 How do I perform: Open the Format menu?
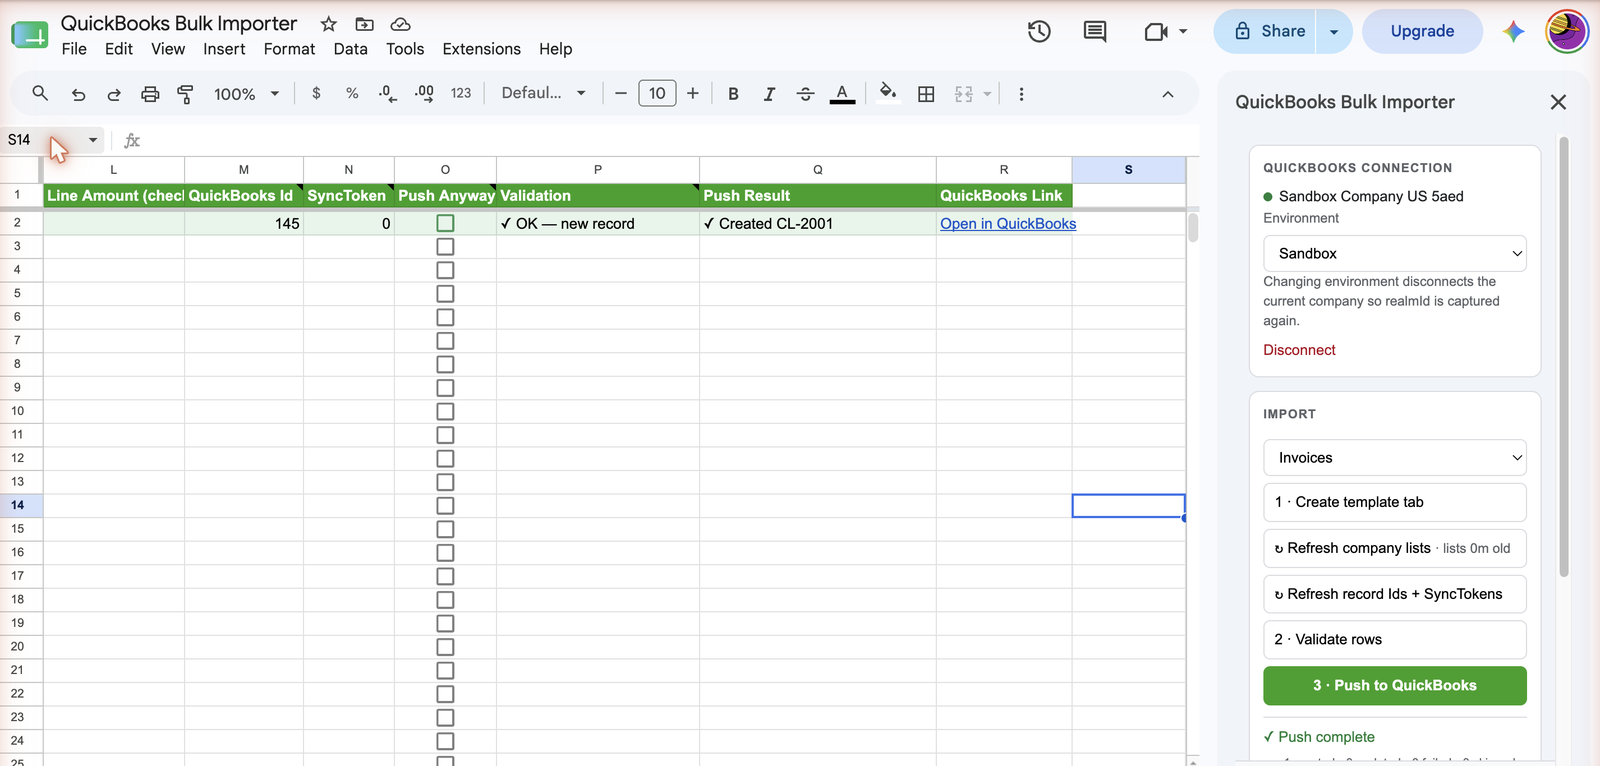point(289,49)
